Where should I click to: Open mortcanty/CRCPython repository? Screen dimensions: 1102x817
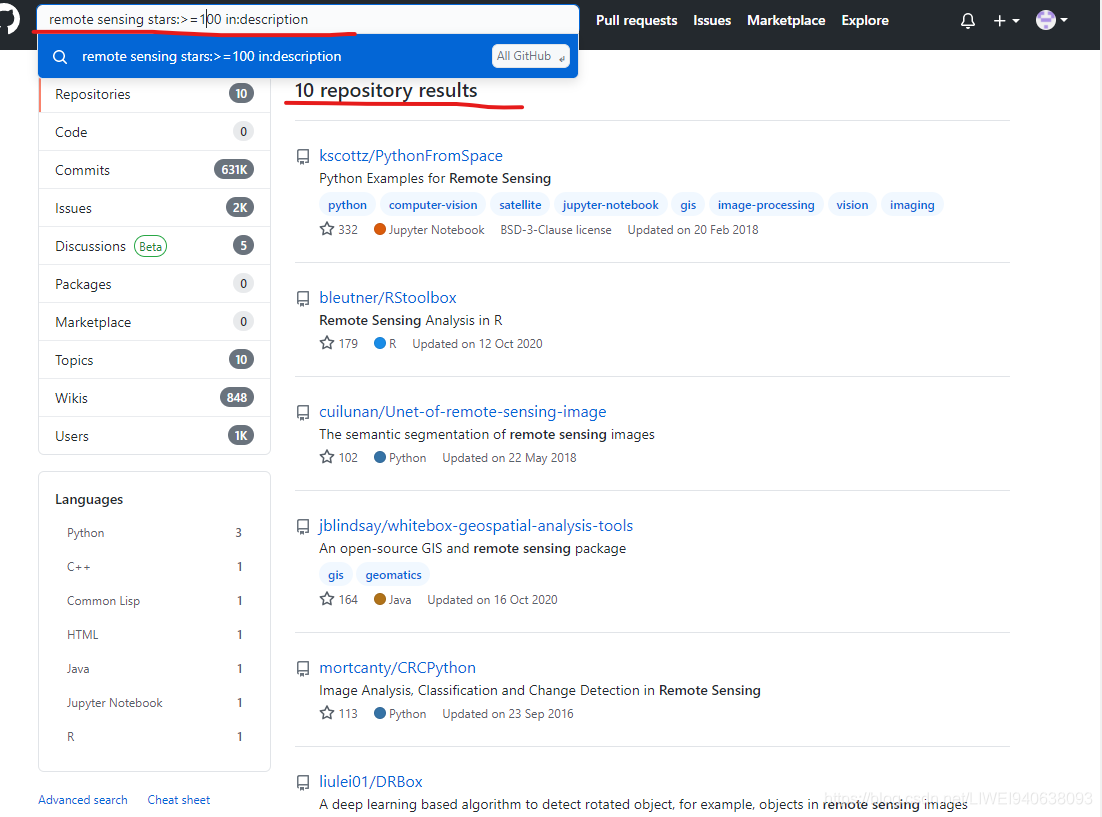pyautogui.click(x=398, y=668)
